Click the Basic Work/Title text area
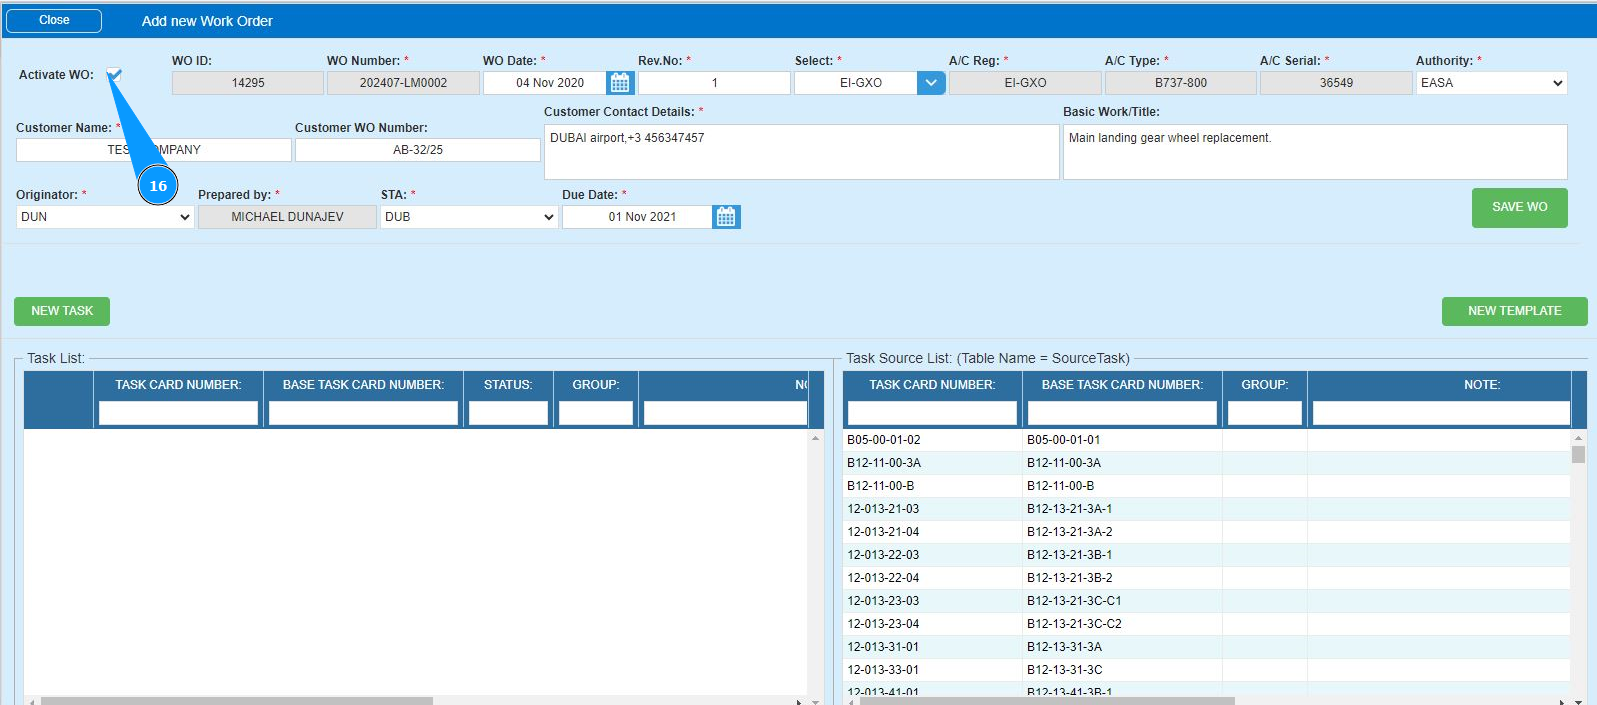This screenshot has width=1597, height=705. (1314, 152)
